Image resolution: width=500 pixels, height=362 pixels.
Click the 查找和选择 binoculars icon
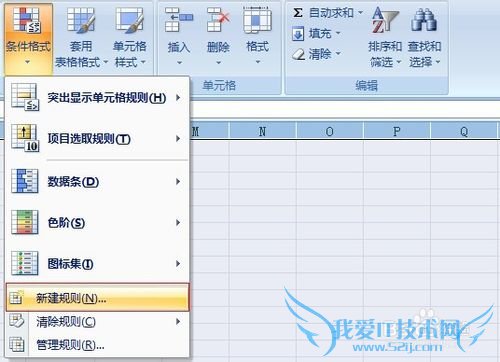[424, 20]
